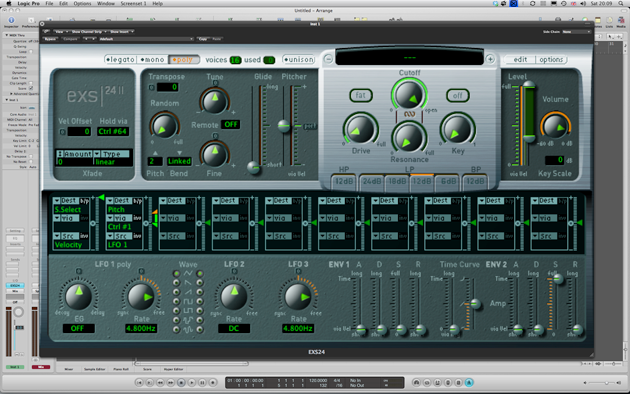Click the LFO 1 Rate 4.800Hz field
This screenshot has width=630, height=394.
(x=141, y=329)
